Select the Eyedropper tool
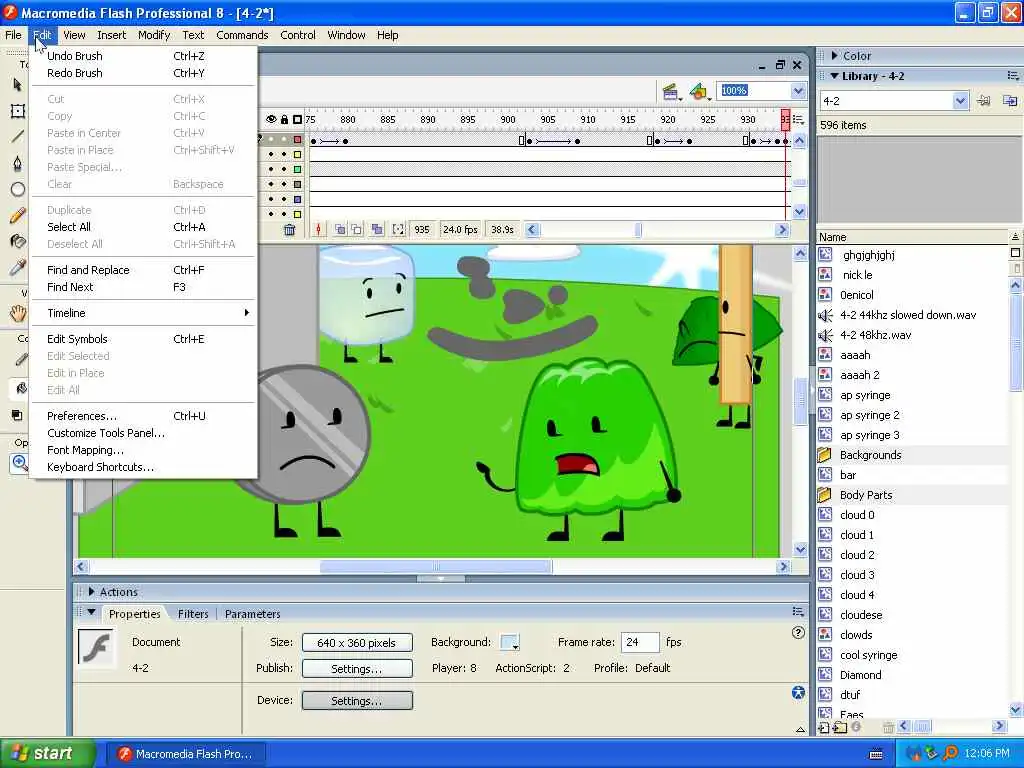The image size is (1024, 768). pyautogui.click(x=18, y=267)
